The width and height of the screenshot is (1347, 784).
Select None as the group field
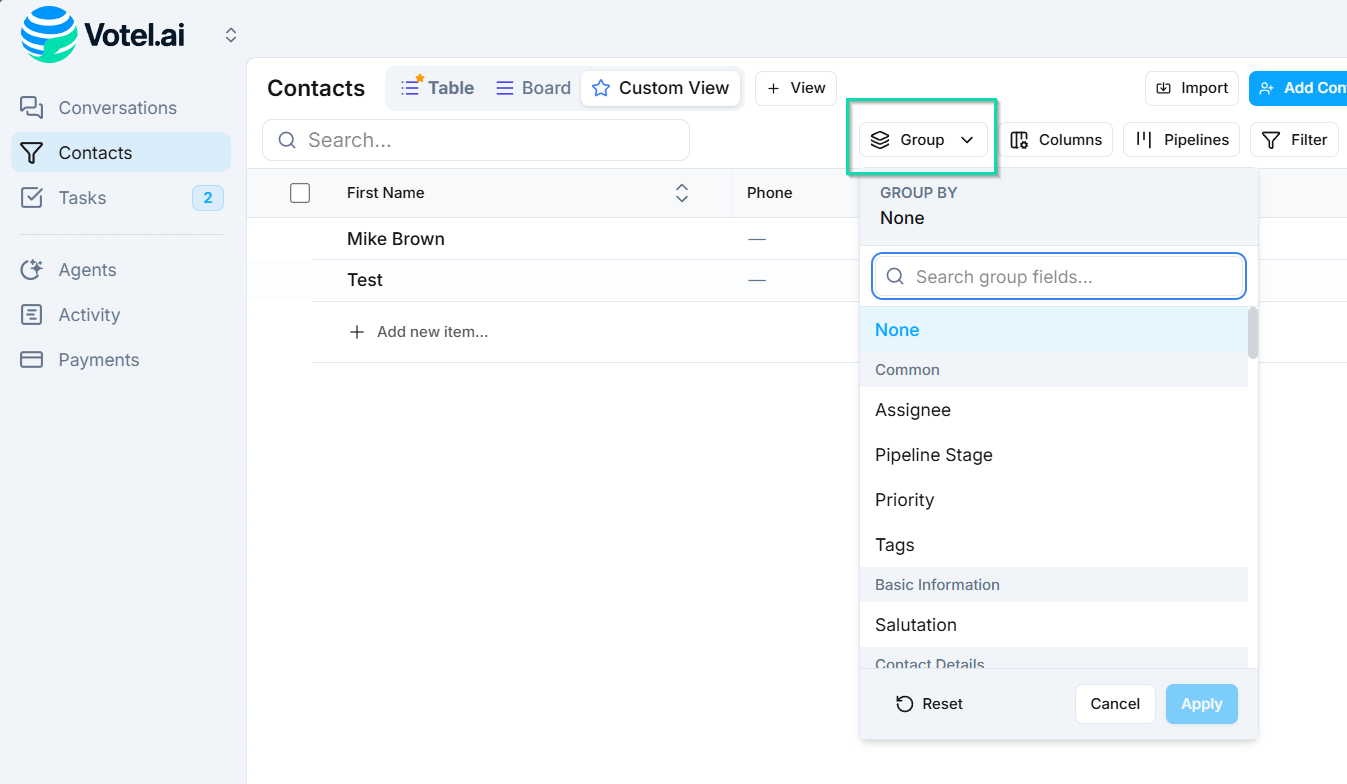pos(896,329)
